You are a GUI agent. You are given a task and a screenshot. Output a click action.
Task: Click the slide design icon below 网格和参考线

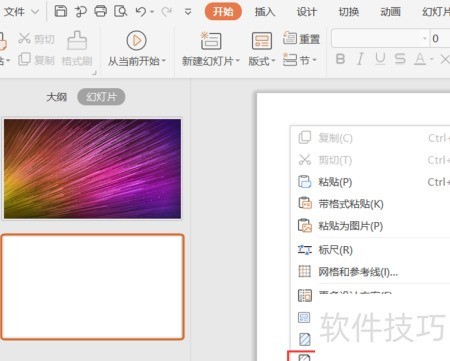[305, 295]
